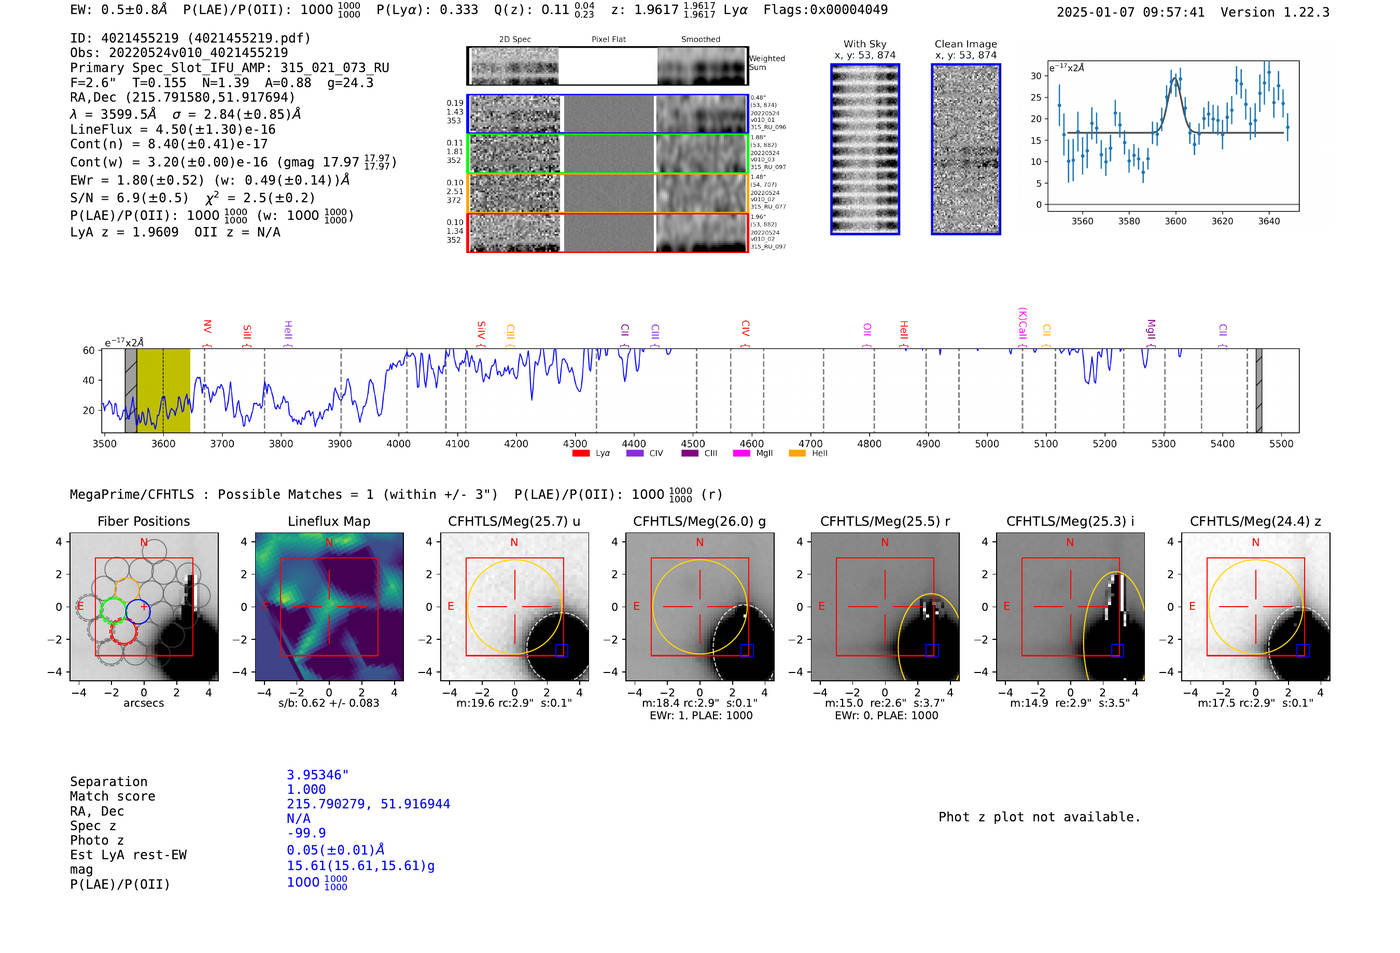Open the Lineflux Map panel
Image resolution: width=1400 pixels, height=953 pixels.
pyautogui.click(x=329, y=607)
